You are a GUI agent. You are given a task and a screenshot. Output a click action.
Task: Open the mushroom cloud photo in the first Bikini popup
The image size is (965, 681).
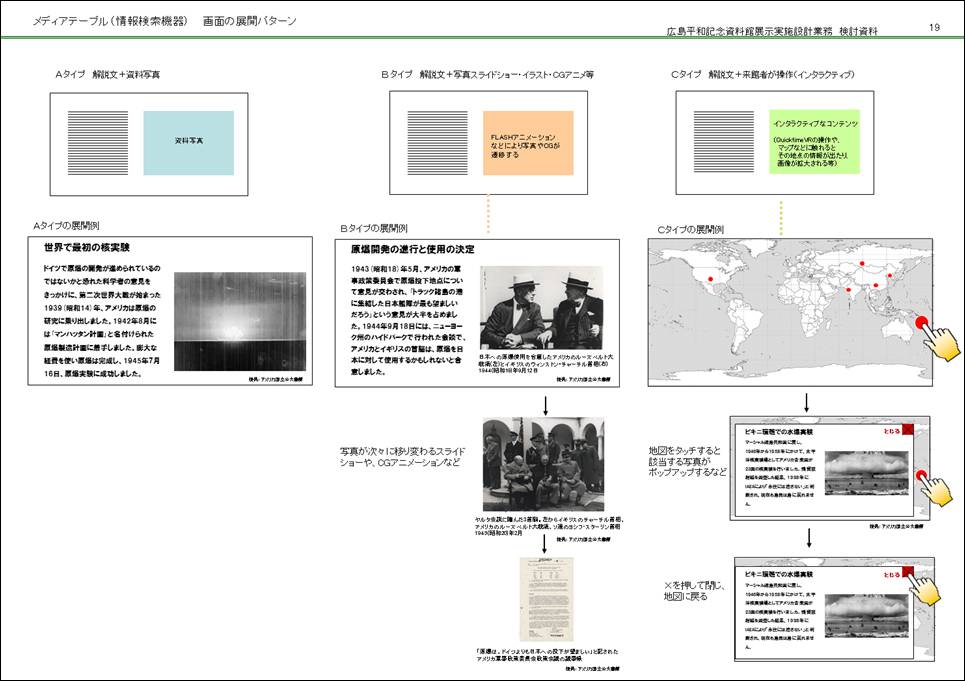coord(867,473)
